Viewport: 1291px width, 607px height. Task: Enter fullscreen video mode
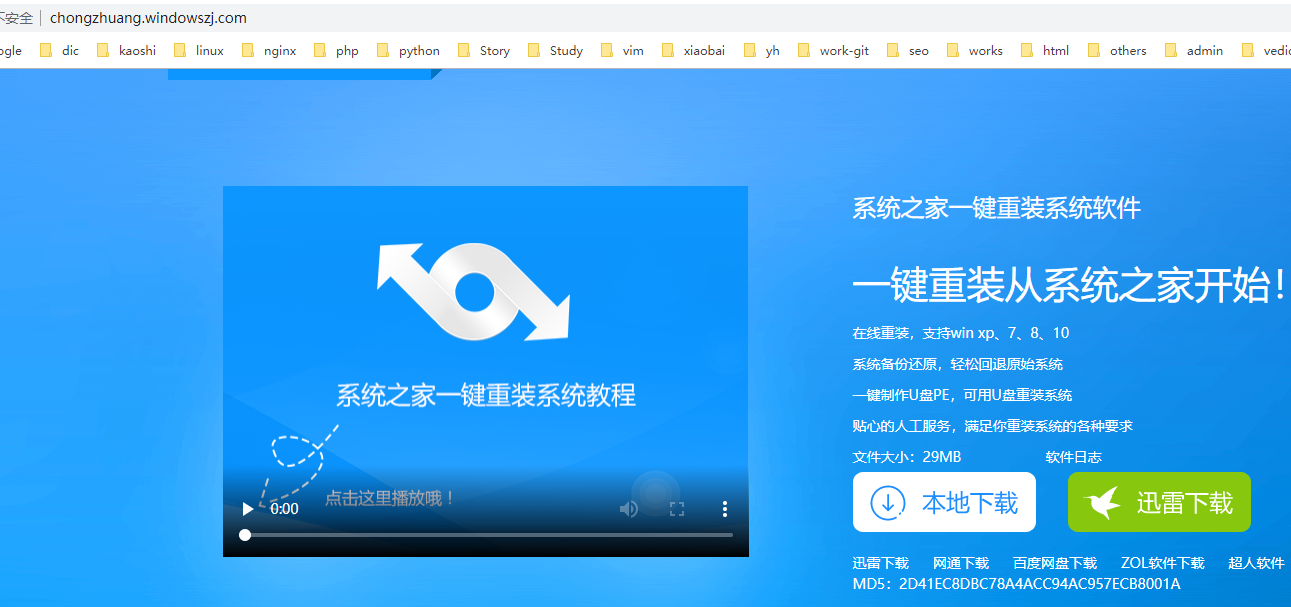(677, 509)
